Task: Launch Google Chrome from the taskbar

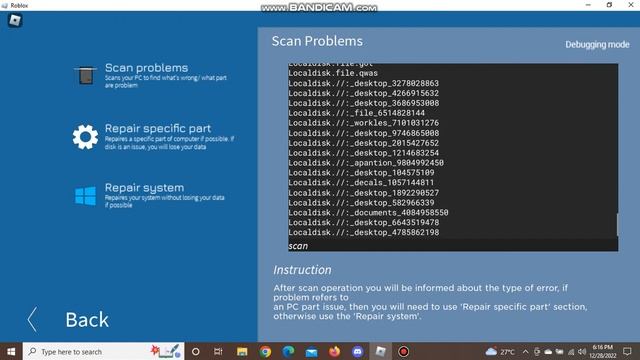Action: pos(265,351)
